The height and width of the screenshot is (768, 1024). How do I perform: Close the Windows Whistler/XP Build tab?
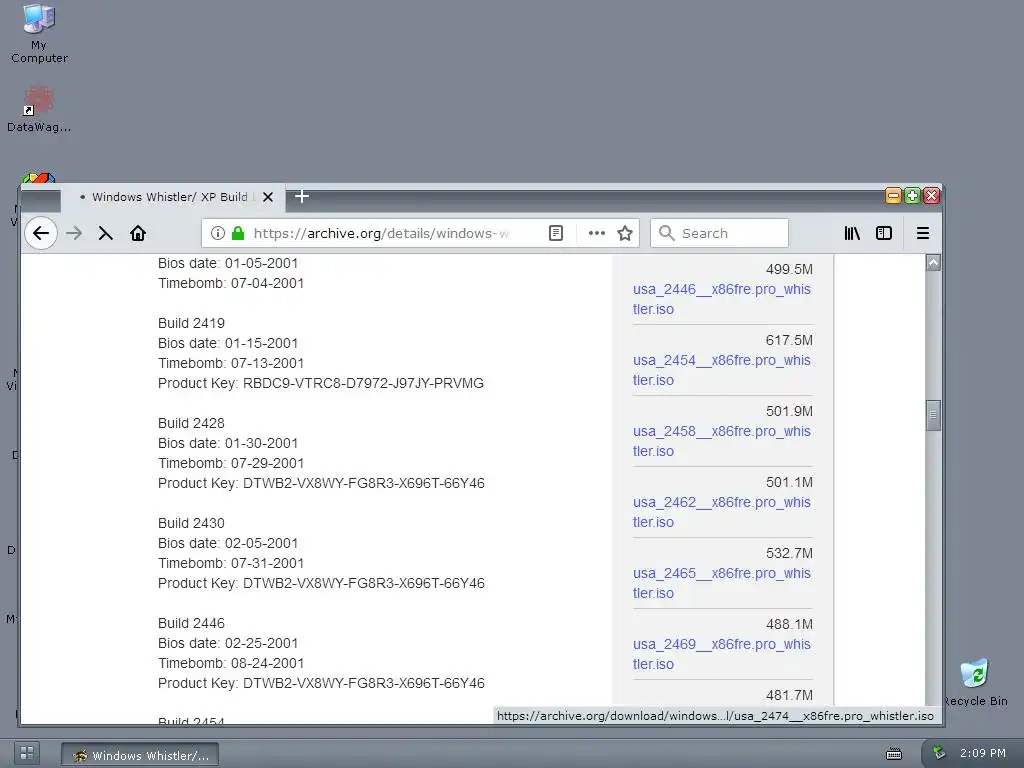click(268, 197)
